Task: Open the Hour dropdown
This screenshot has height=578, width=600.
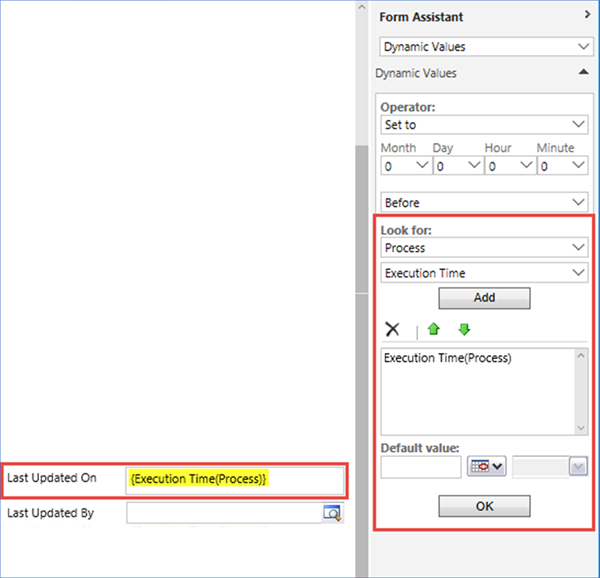Action: pyautogui.click(x=509, y=167)
